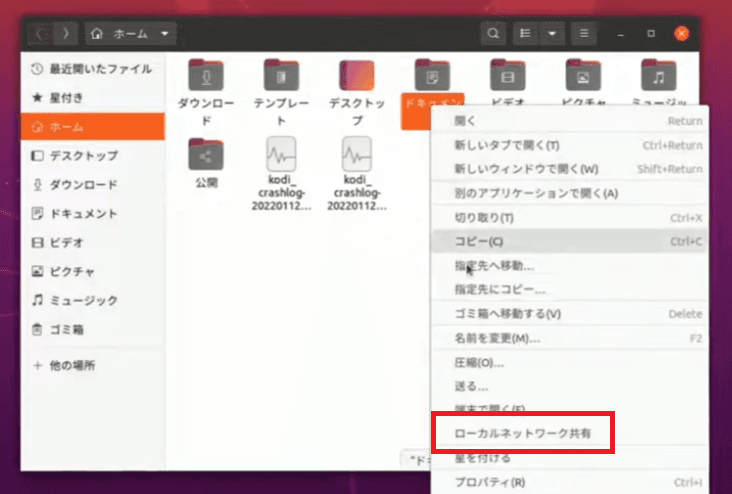Click the back navigation arrow
732x494 pixels.
pyautogui.click(x=42, y=33)
